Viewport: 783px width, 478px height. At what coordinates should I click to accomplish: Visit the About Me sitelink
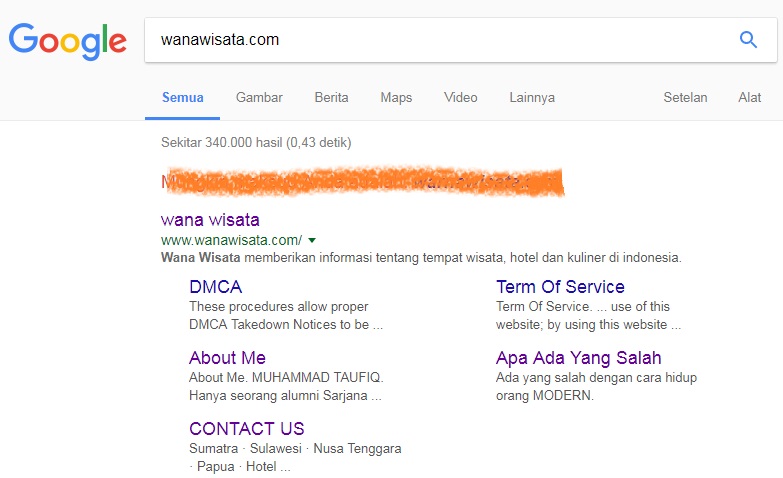tap(227, 357)
